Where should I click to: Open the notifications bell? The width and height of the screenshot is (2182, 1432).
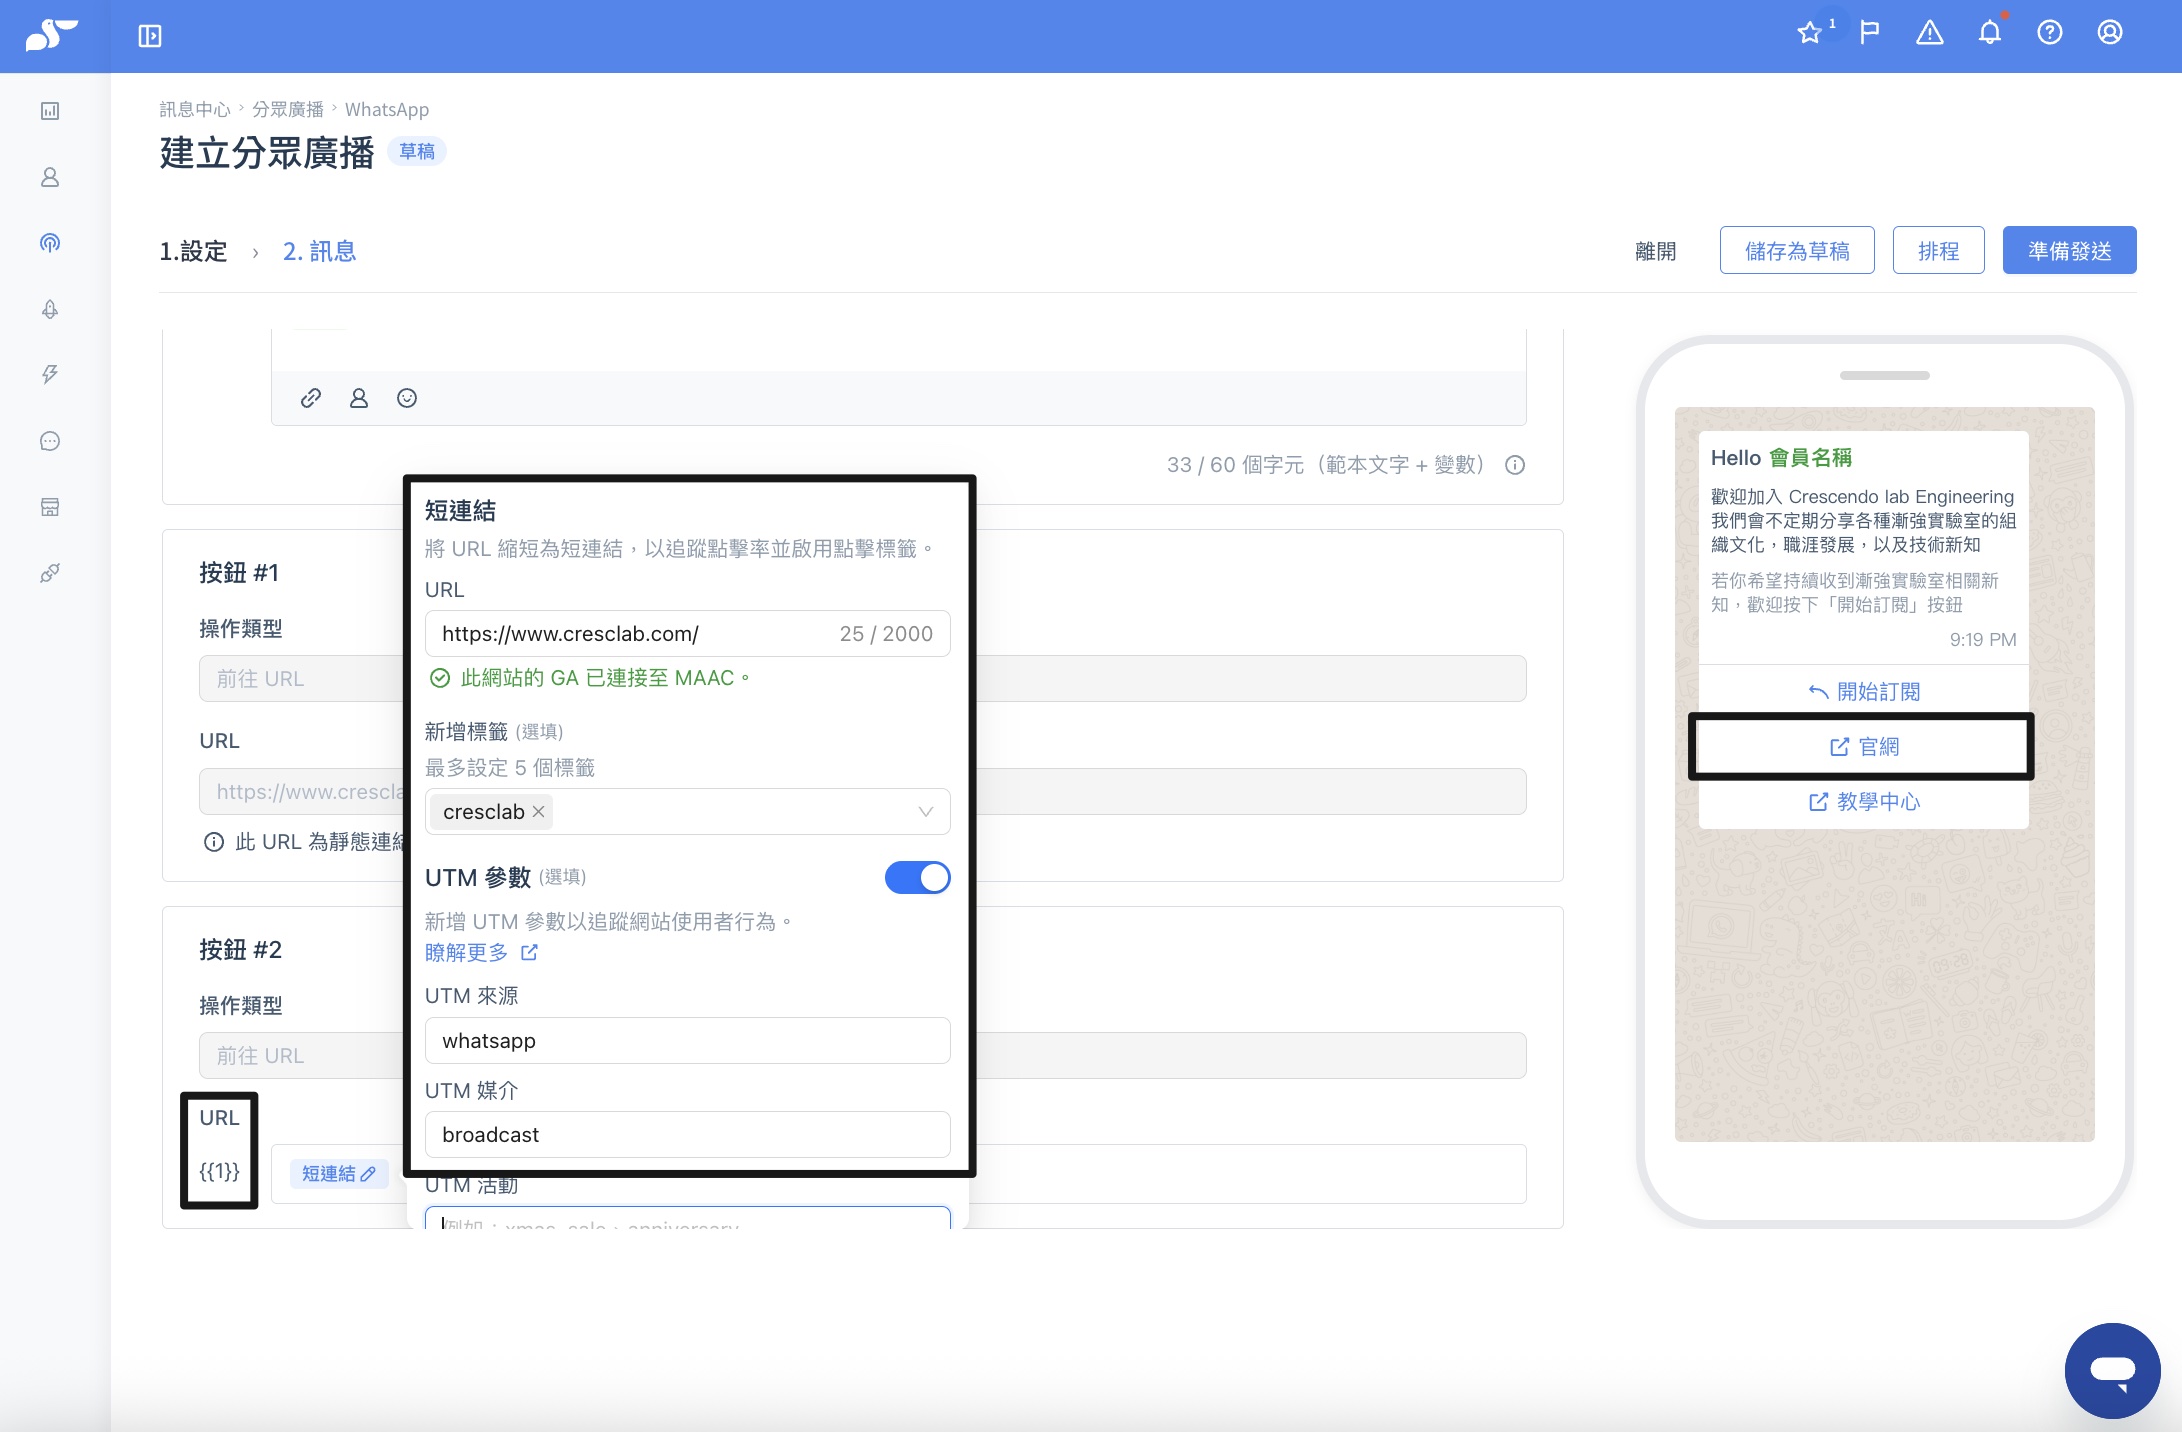pos(1990,33)
